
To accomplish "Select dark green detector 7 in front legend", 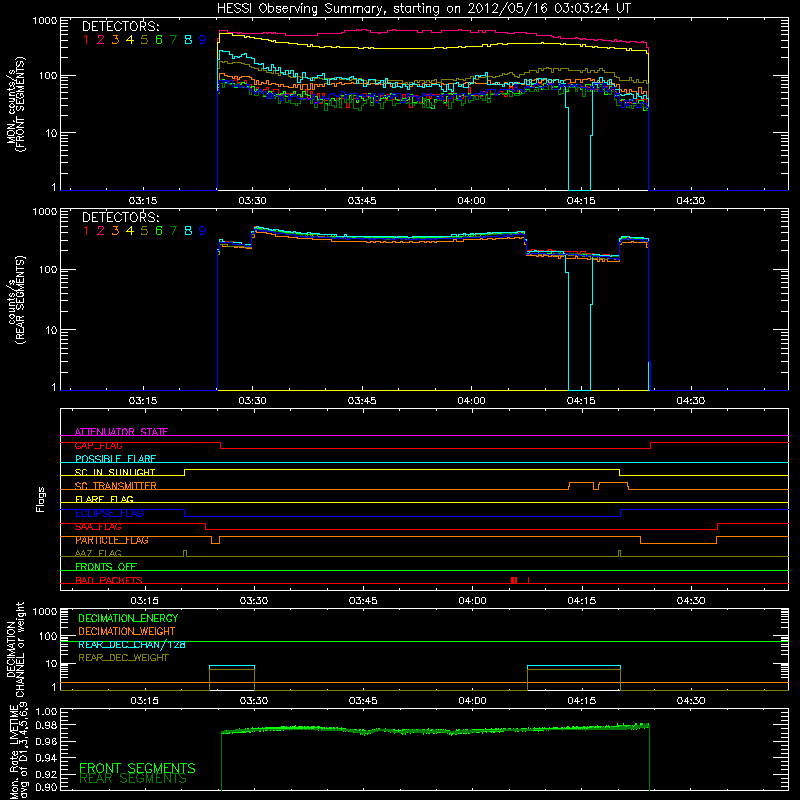I will point(173,40).
